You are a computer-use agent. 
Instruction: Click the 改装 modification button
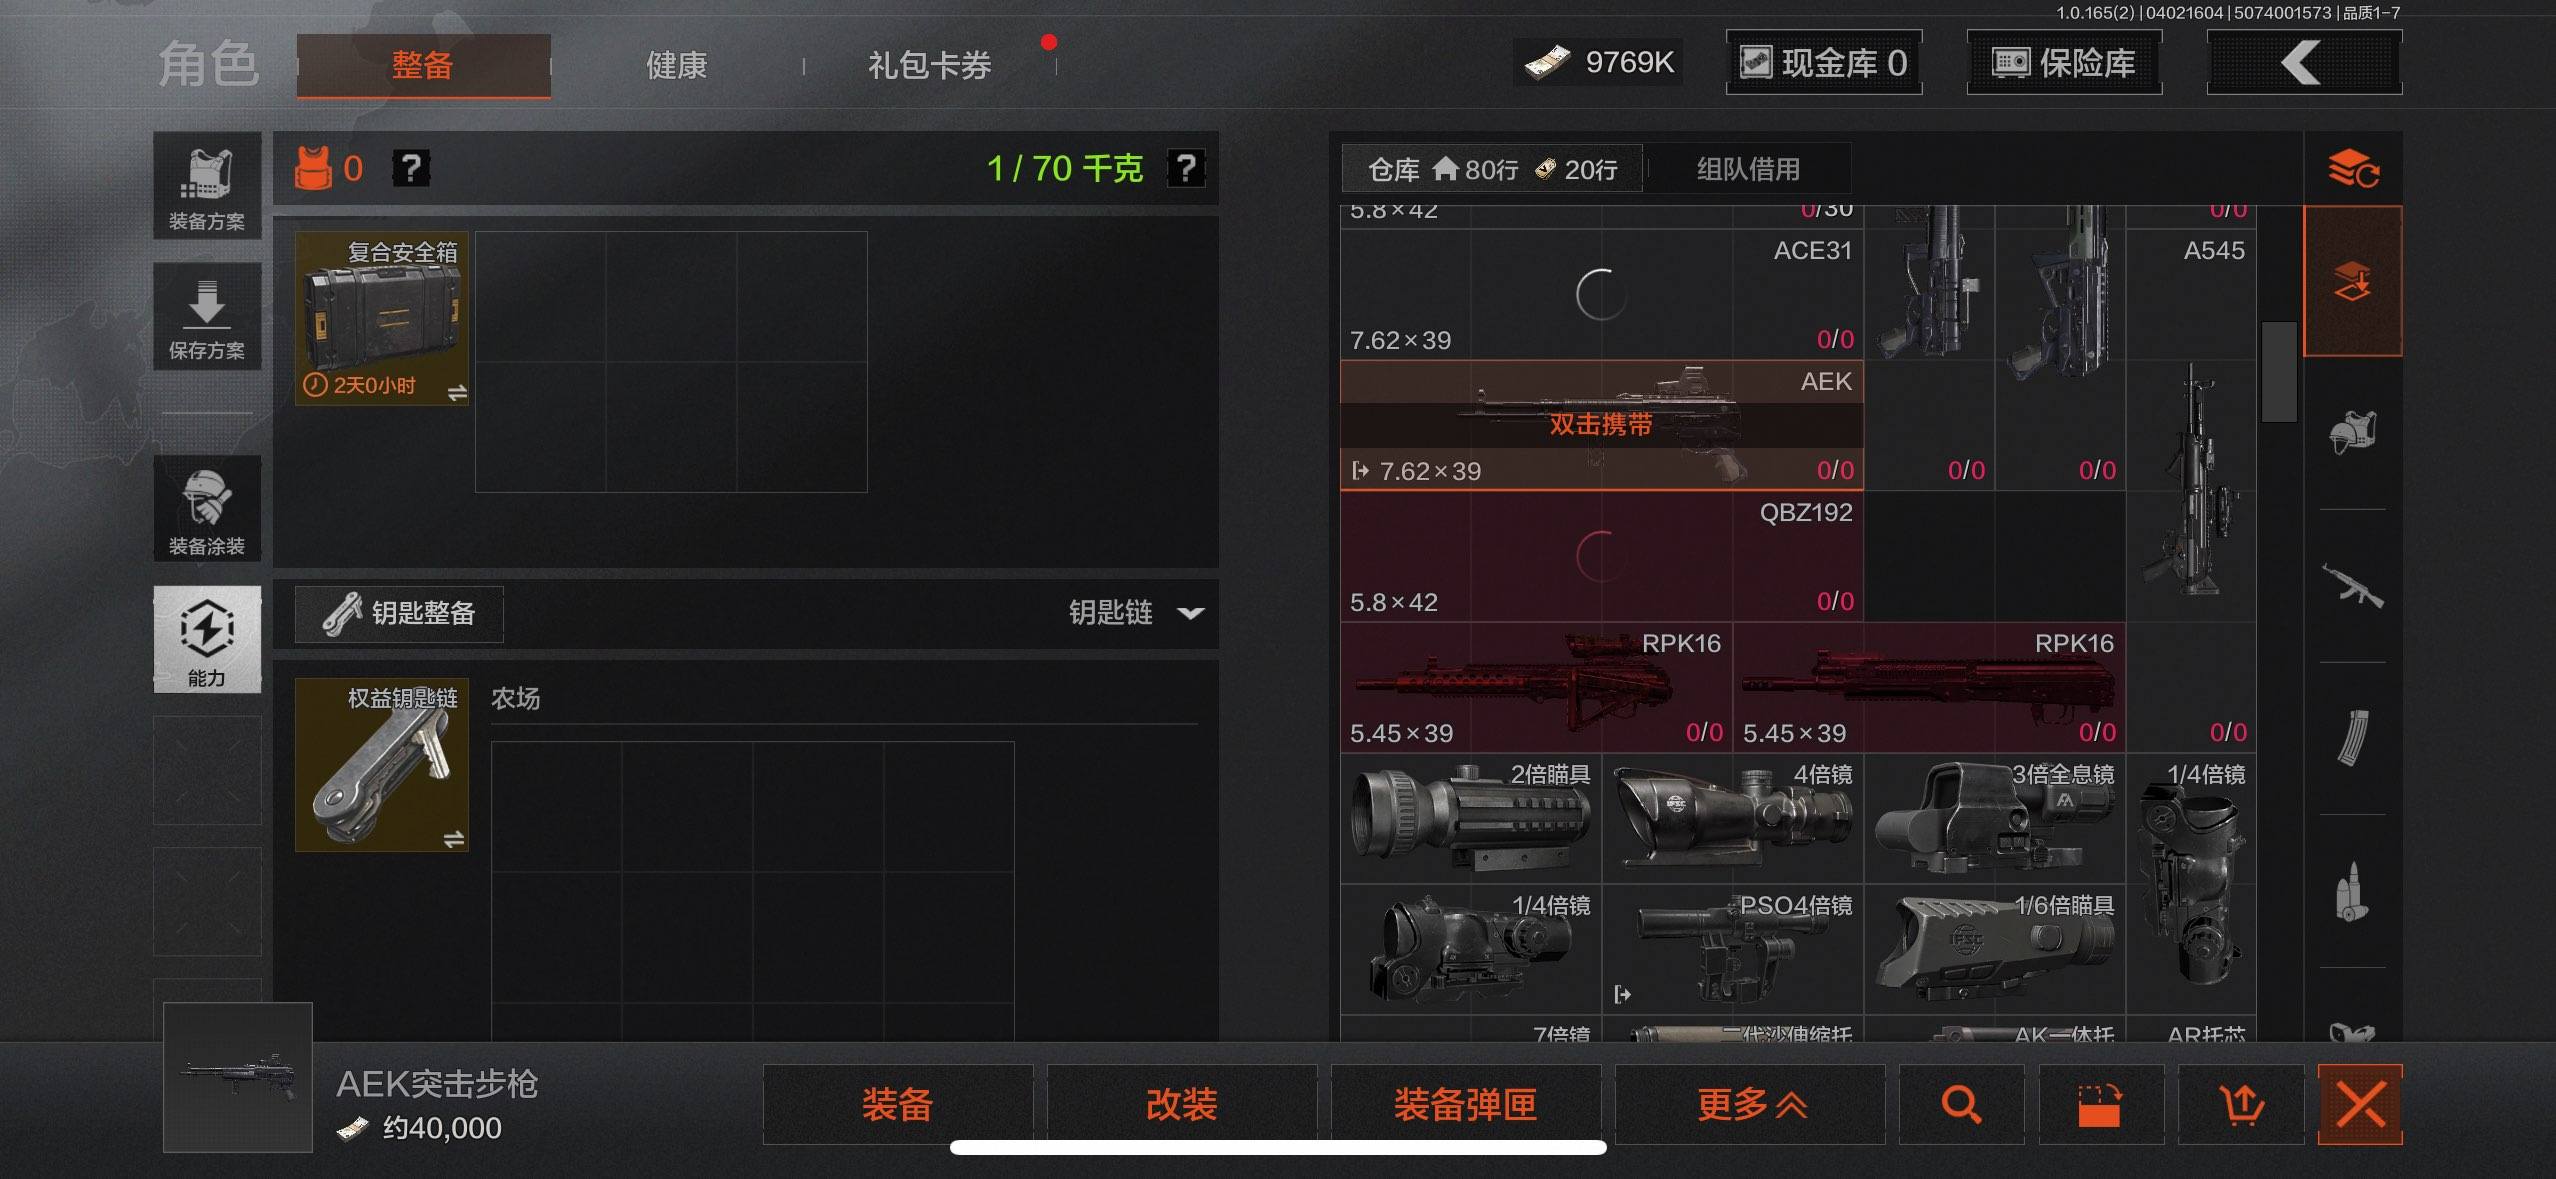(x=1180, y=1105)
